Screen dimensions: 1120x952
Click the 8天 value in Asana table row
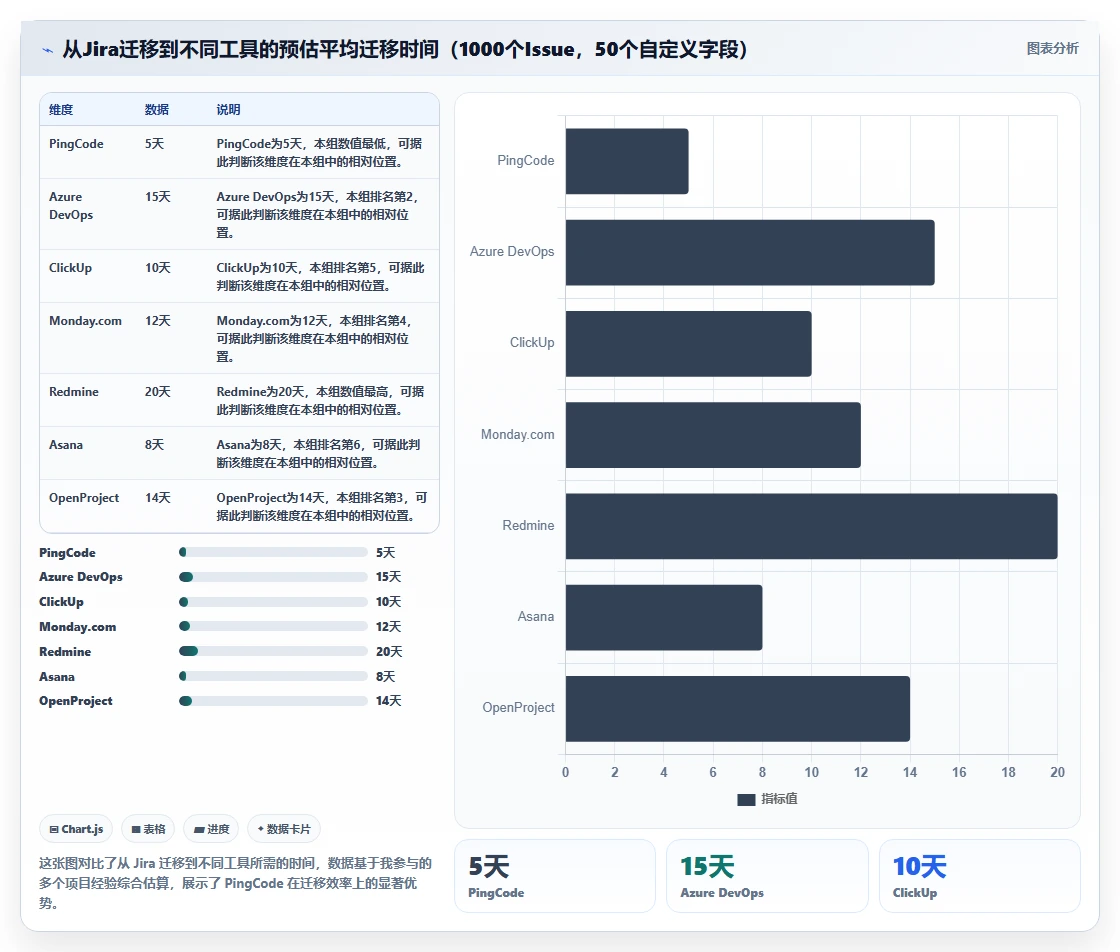click(154, 445)
